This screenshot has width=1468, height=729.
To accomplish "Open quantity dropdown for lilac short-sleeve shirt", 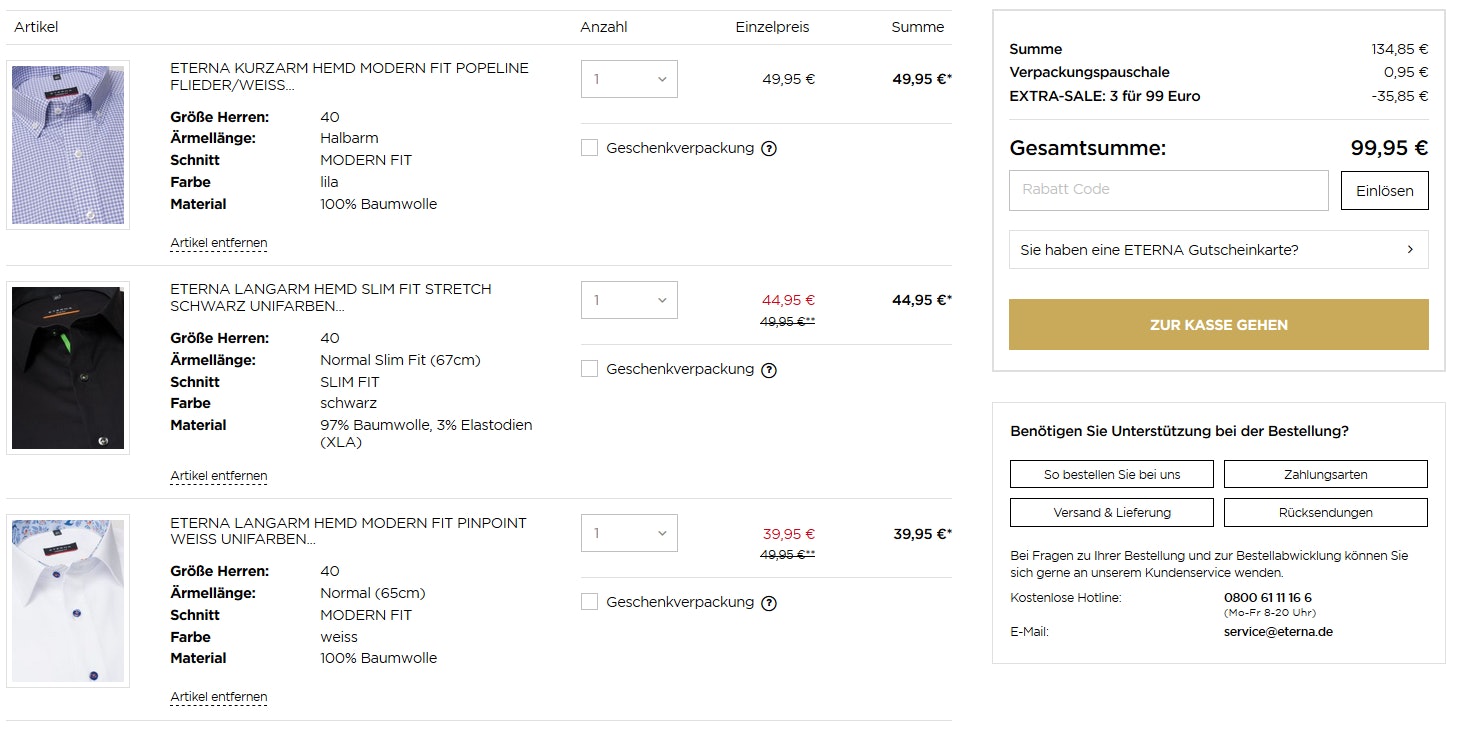I will 629,79.
